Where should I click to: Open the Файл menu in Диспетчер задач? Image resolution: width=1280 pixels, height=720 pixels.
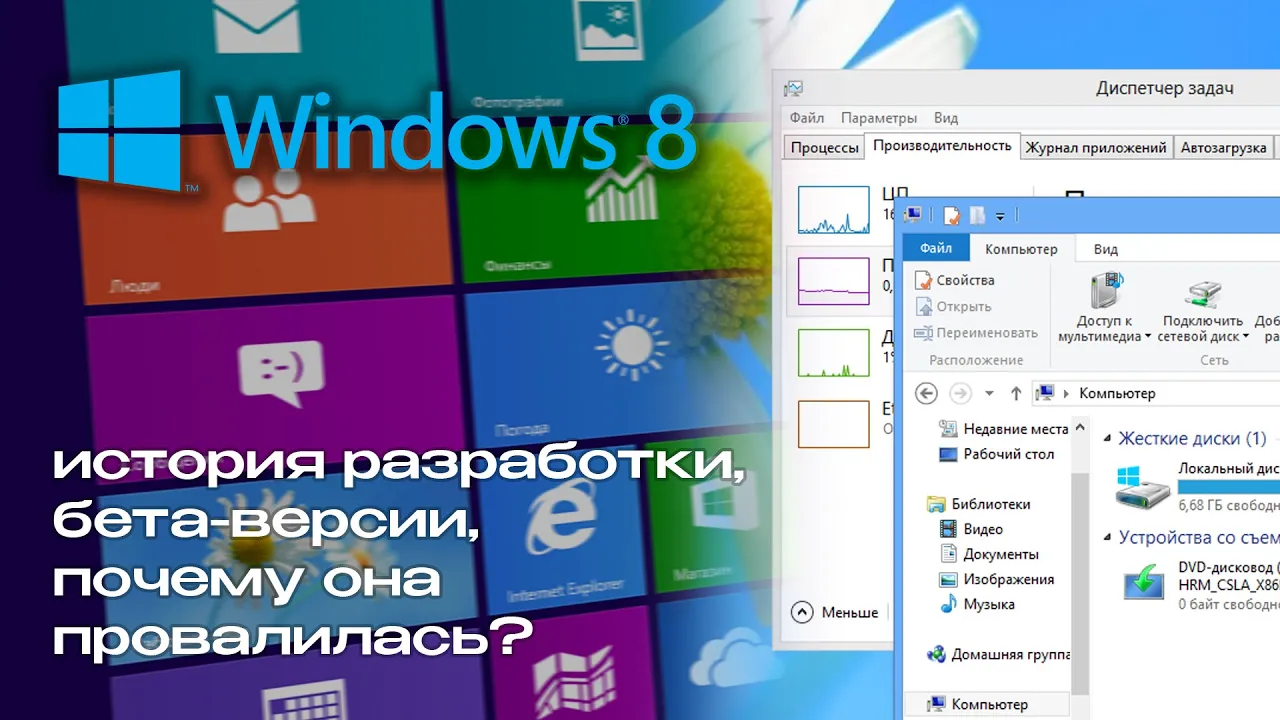click(x=806, y=117)
